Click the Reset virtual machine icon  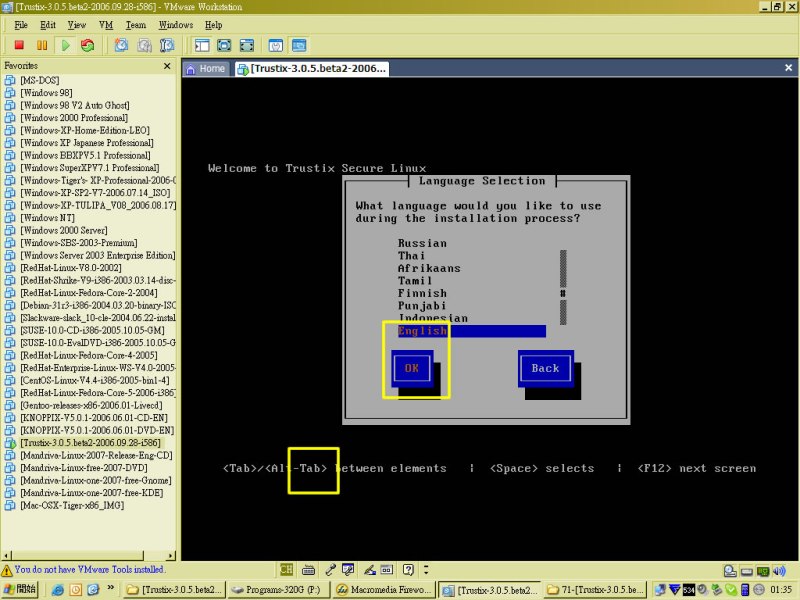(88, 45)
